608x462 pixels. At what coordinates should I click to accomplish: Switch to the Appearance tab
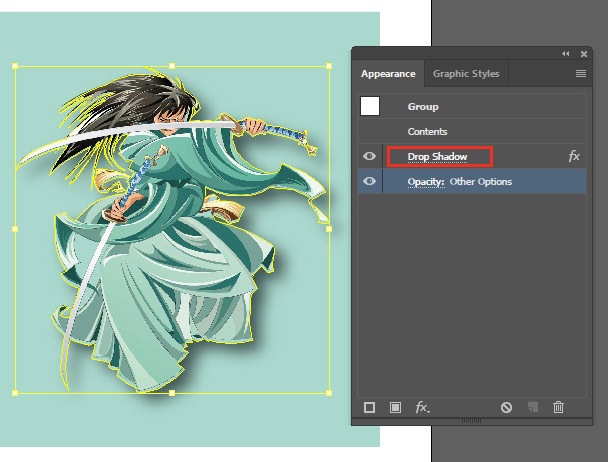(388, 74)
